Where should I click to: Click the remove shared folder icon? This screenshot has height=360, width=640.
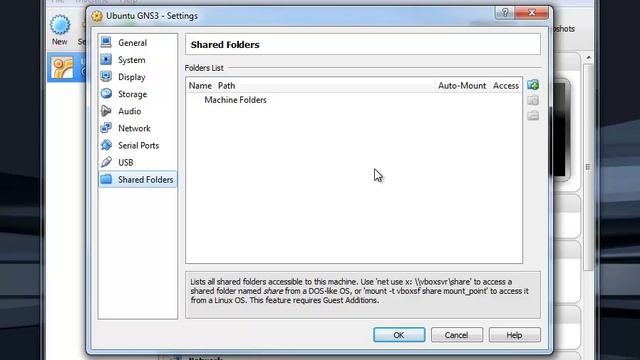click(x=533, y=116)
